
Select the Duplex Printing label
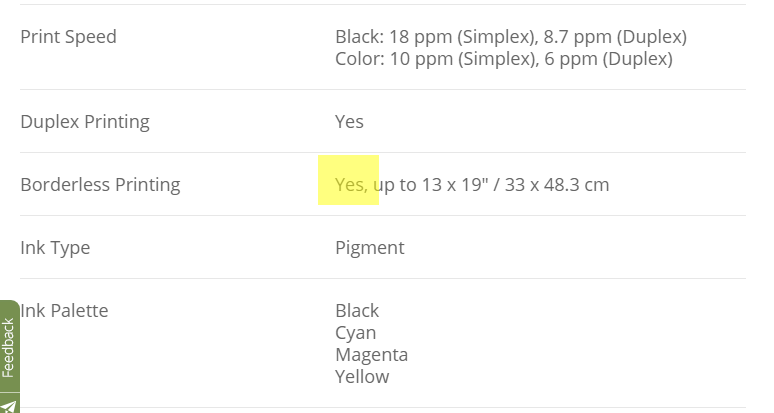(85, 121)
